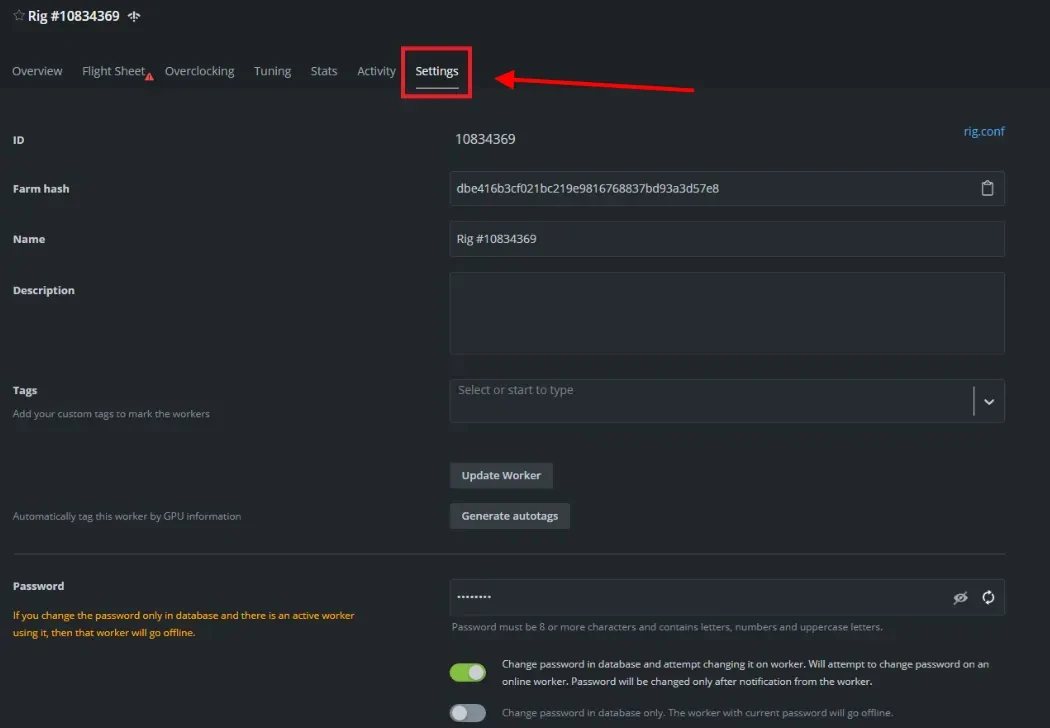
Task: Click into the Name input field
Action: [726, 239]
